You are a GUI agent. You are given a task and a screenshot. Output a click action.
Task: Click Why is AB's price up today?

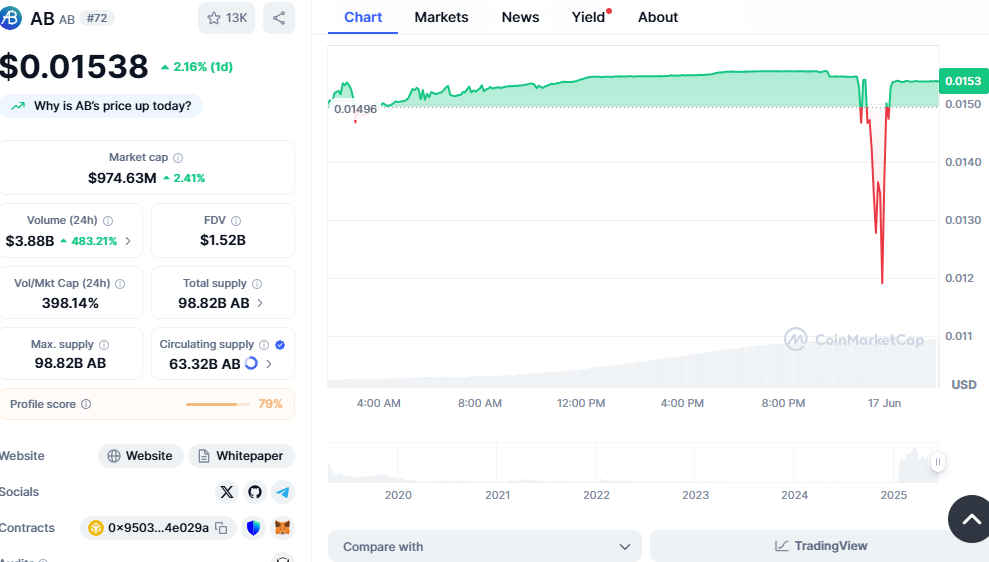(x=101, y=106)
